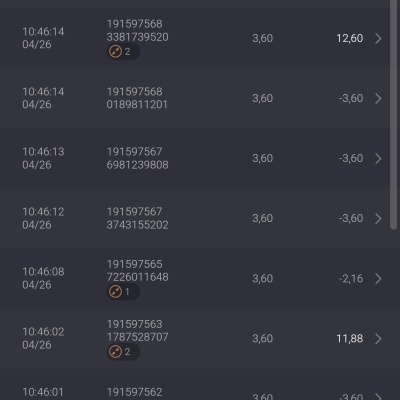Expand the -2,16 result row chevron
The width and height of the screenshot is (400, 400).
[378, 278]
